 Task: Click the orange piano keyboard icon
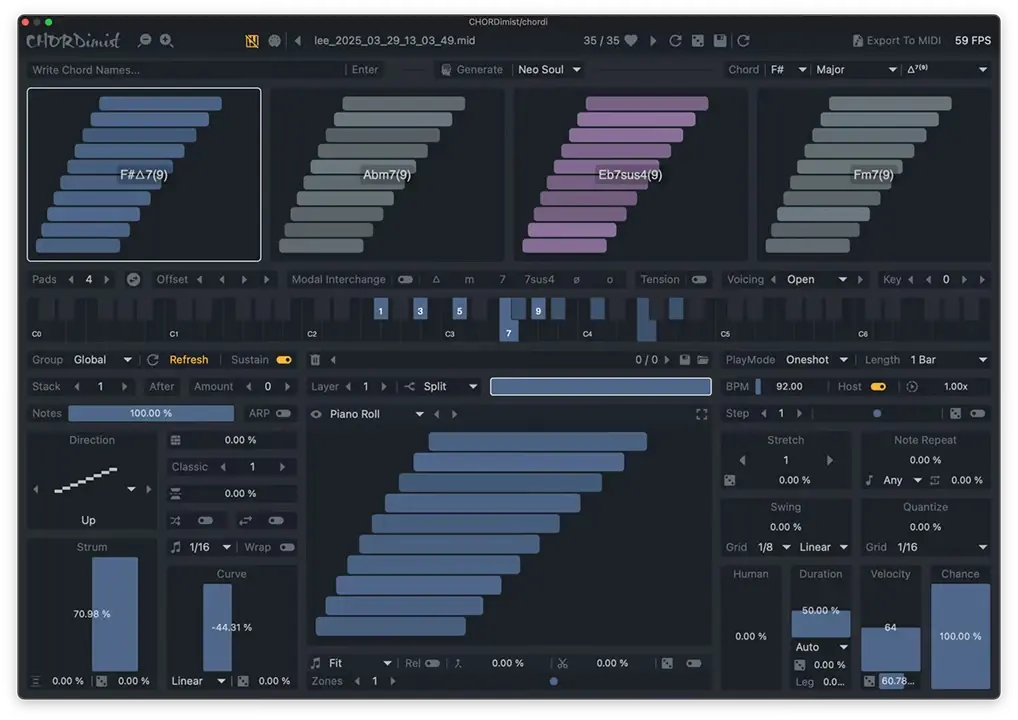click(x=252, y=41)
